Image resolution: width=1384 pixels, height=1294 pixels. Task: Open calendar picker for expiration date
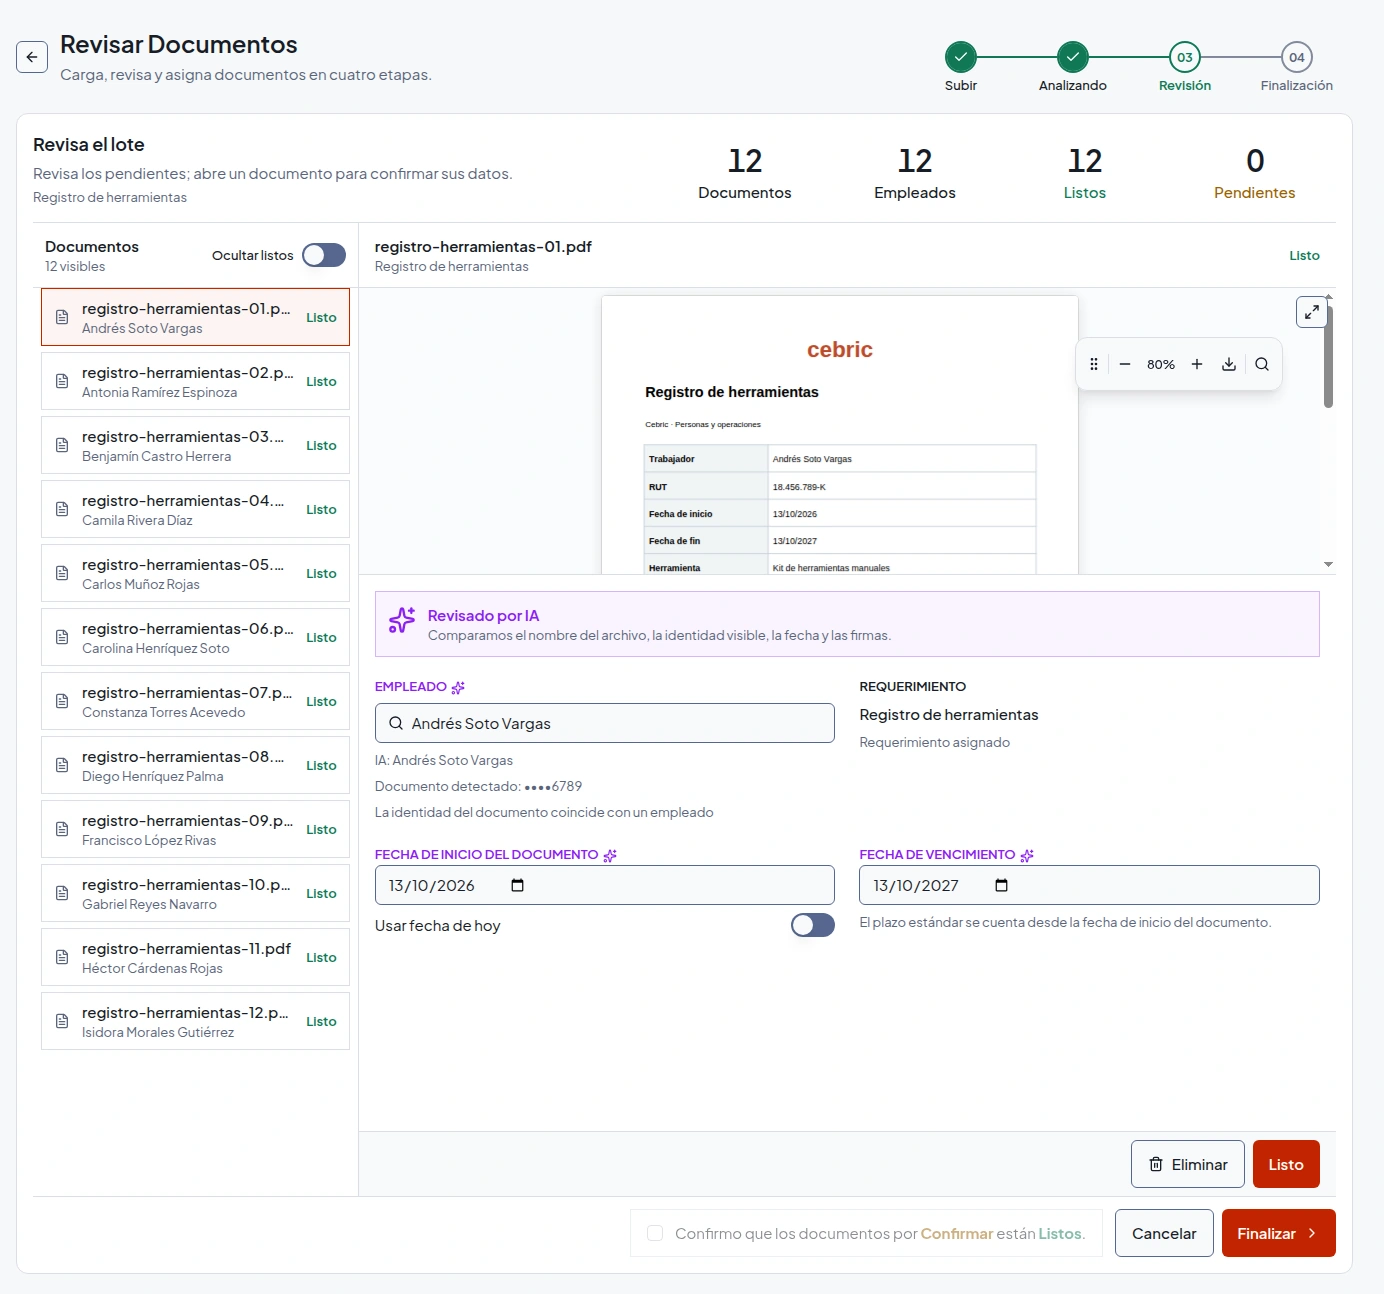pyautogui.click(x=1001, y=885)
